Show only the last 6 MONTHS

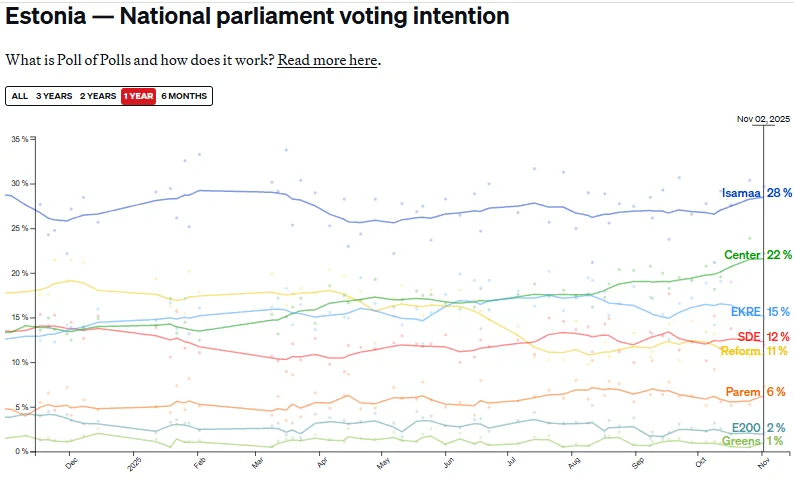(184, 96)
